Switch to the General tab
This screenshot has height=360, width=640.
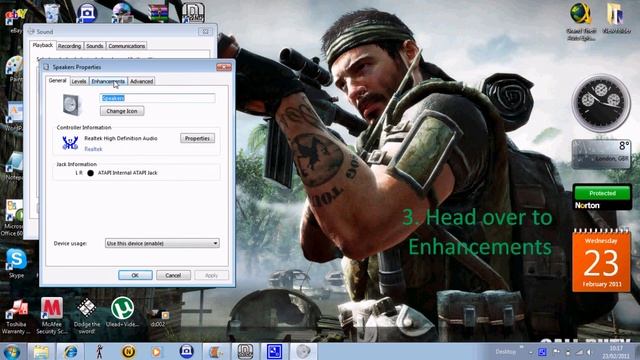[x=58, y=81]
